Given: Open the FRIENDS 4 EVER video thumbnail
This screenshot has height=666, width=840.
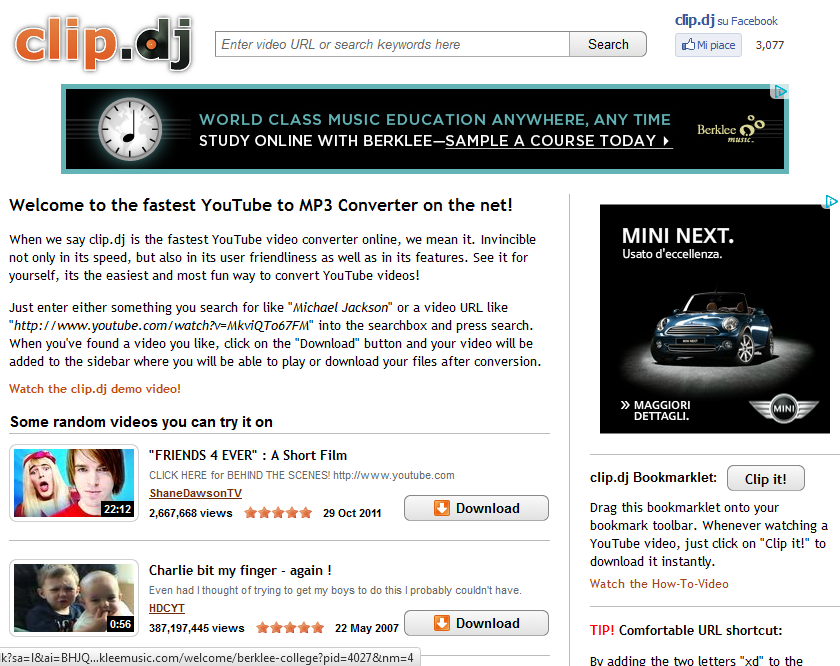Looking at the screenshot, I should pos(74,483).
